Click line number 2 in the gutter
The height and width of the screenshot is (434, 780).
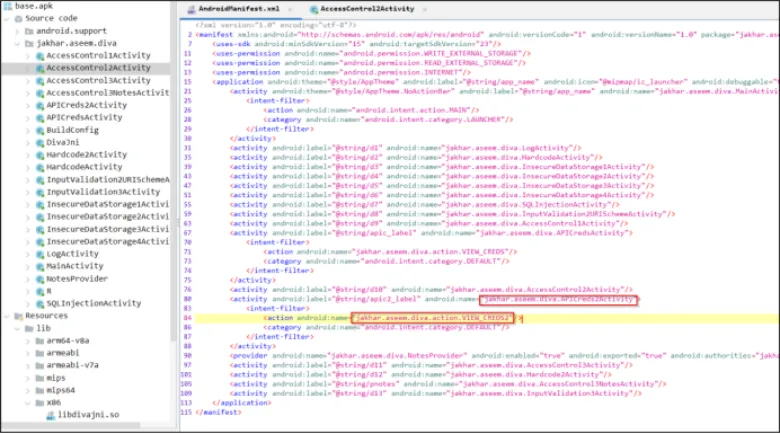click(190, 35)
